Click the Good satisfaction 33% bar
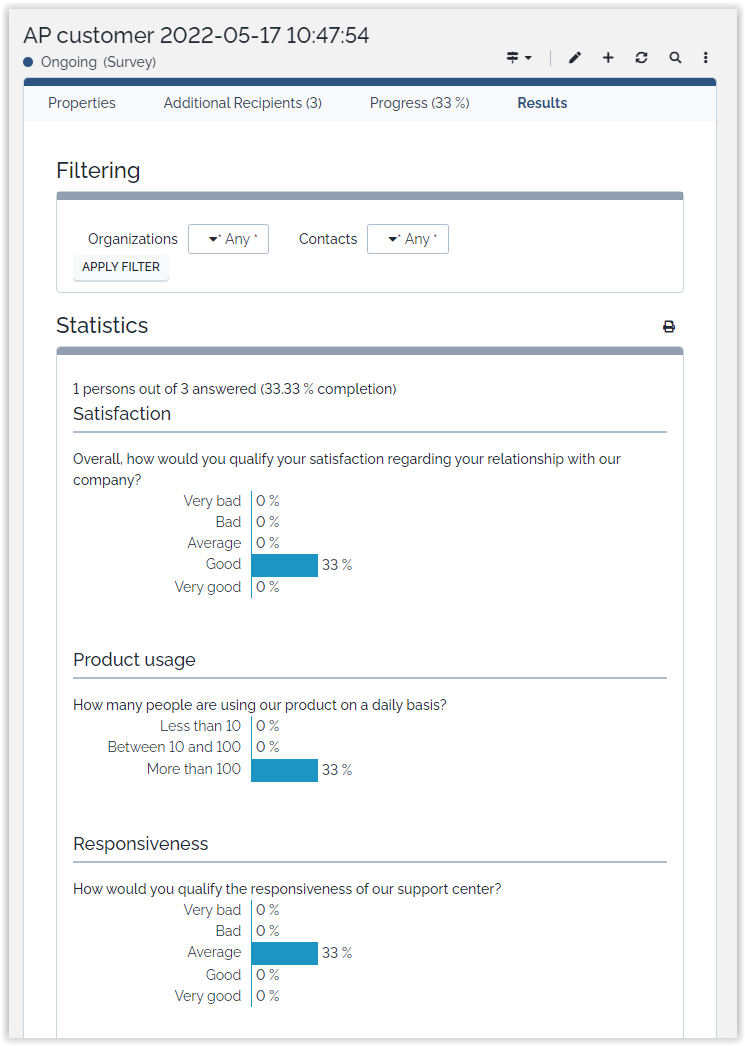The width and height of the screenshot is (745, 1046). point(285,565)
